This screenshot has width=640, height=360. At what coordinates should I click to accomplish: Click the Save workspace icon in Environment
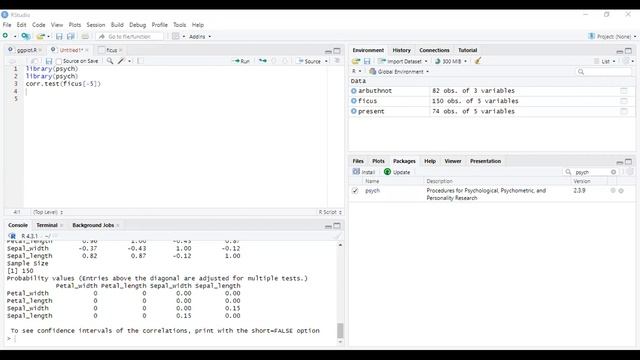coord(367,61)
